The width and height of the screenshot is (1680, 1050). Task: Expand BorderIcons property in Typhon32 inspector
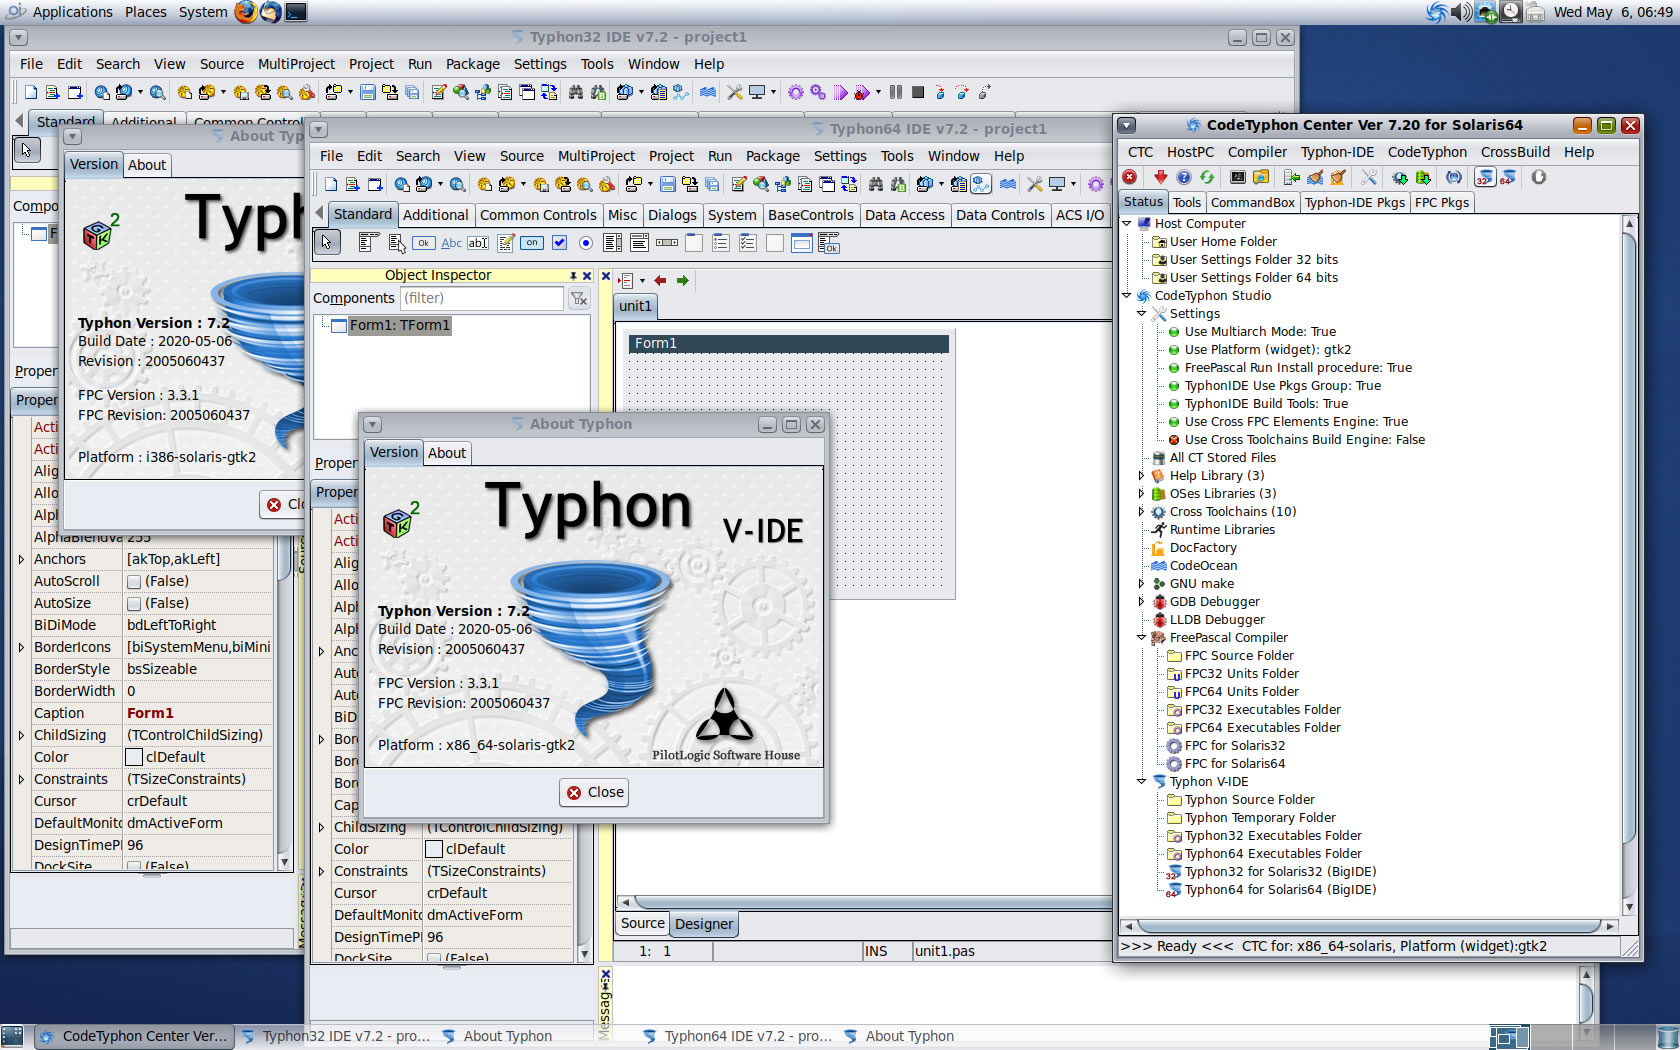pyautogui.click(x=21, y=647)
